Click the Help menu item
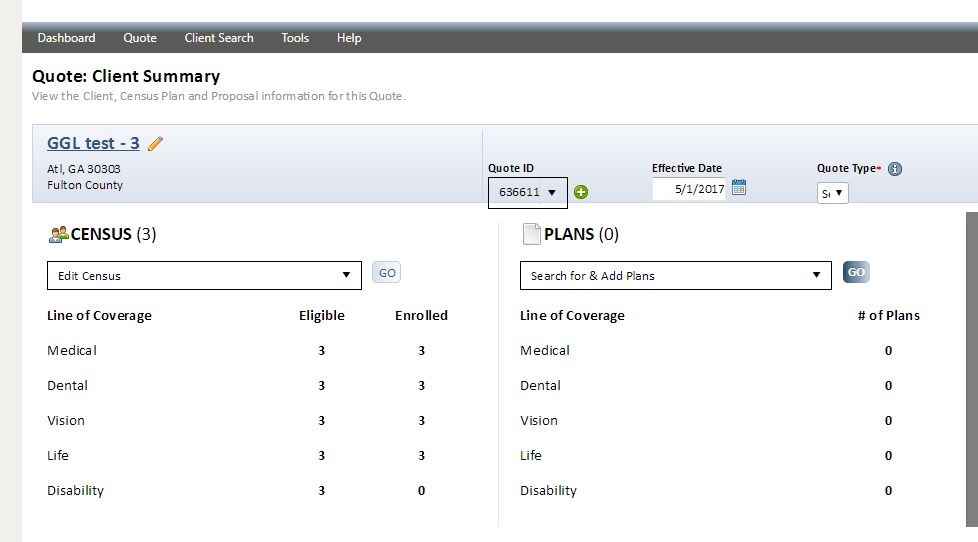978x542 pixels. tap(349, 38)
